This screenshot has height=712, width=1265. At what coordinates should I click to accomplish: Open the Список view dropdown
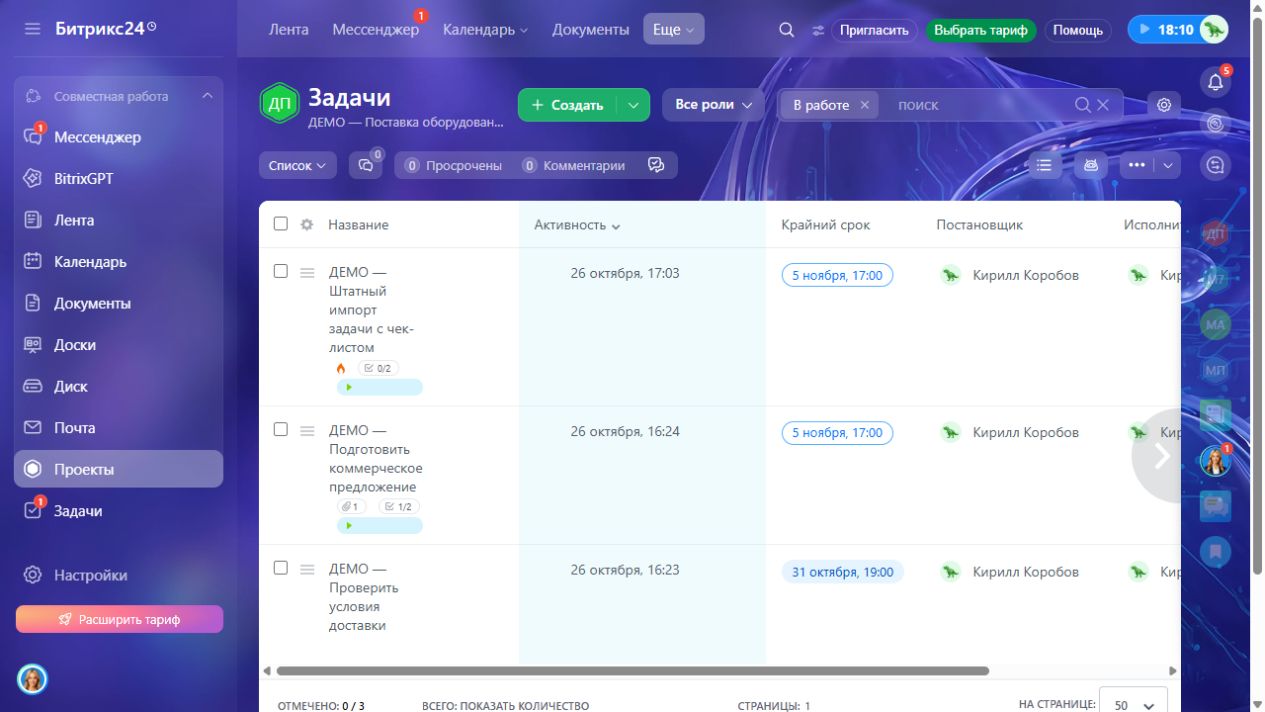point(297,166)
